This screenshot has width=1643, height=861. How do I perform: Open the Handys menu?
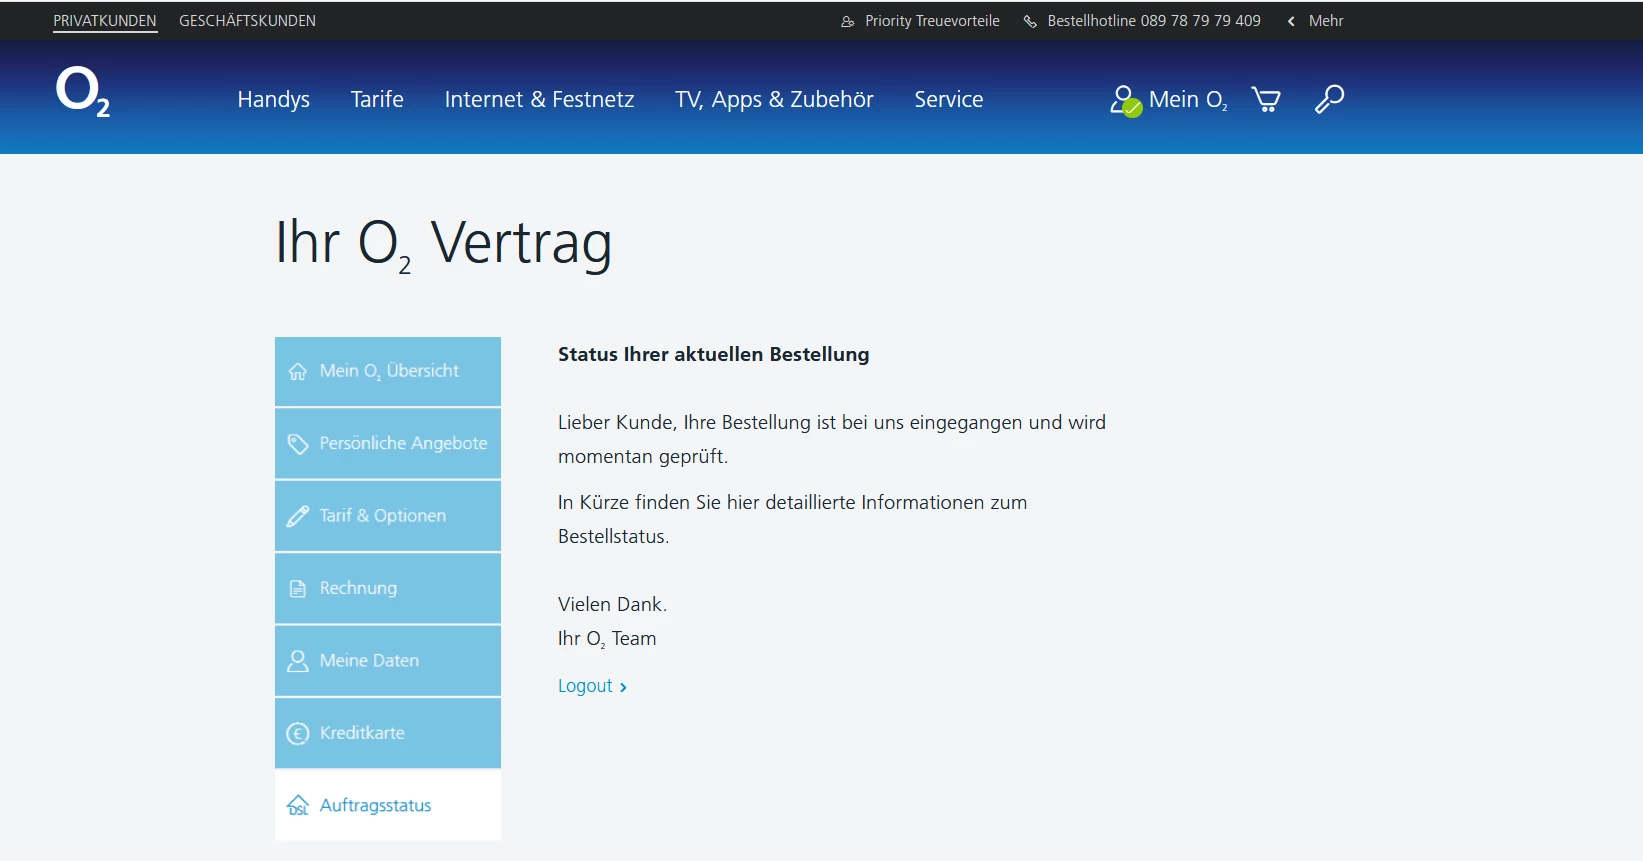pos(274,99)
